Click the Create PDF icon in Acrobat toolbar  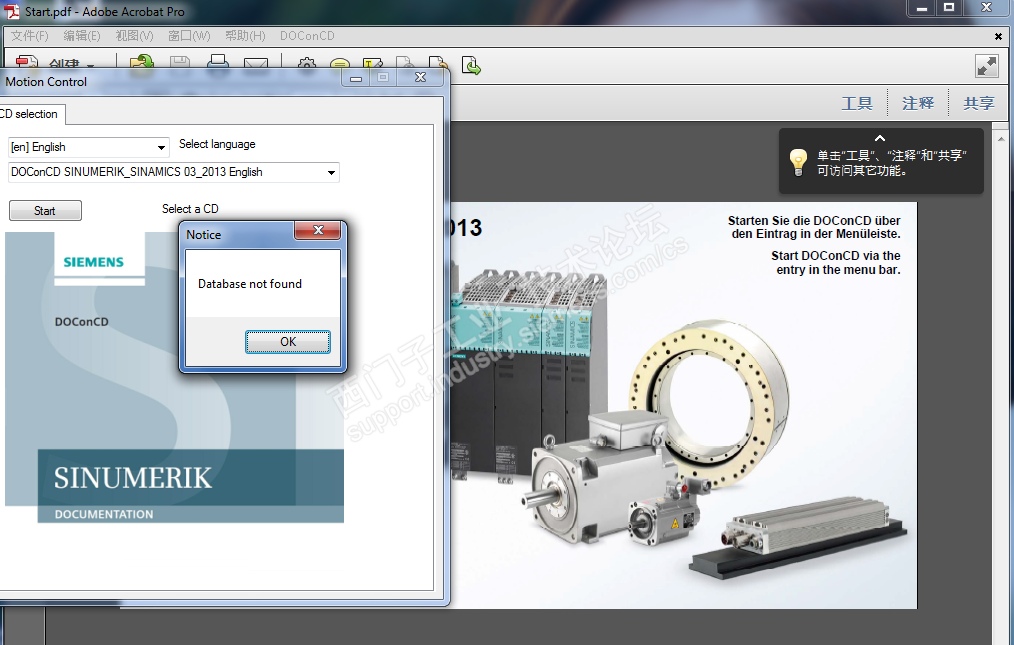[27, 62]
